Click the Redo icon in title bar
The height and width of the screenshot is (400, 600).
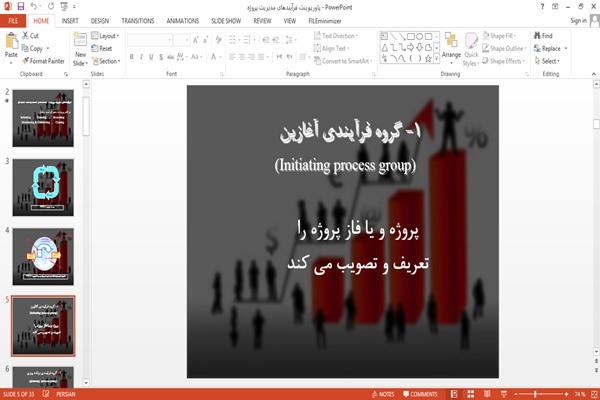click(x=51, y=6)
